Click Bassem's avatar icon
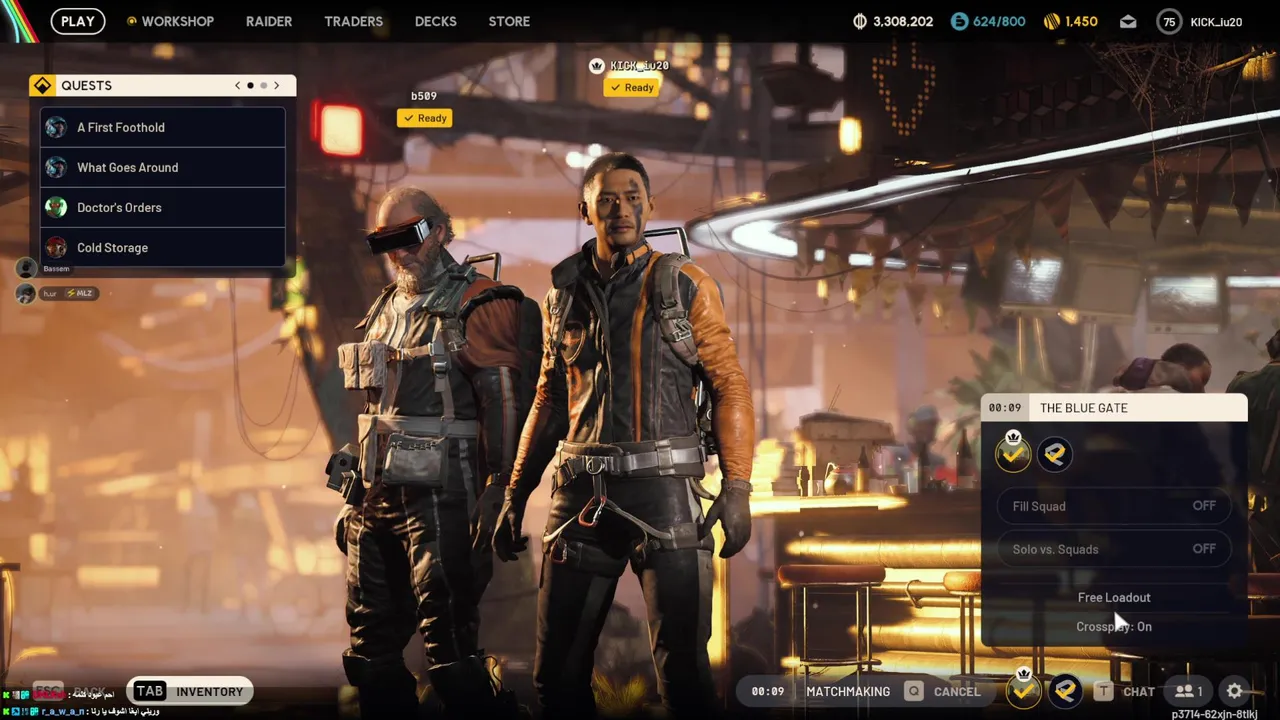This screenshot has height=720, width=1280. pyautogui.click(x=26, y=268)
